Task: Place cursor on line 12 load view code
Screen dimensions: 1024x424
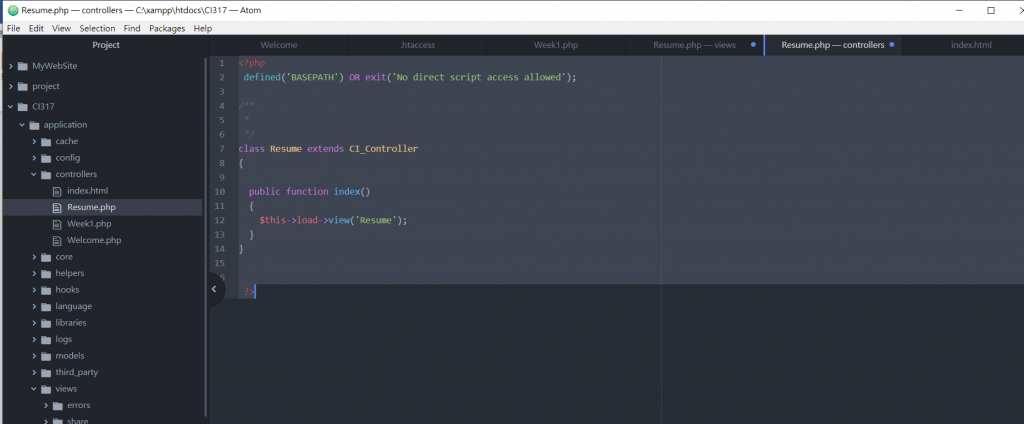Action: (x=333, y=220)
